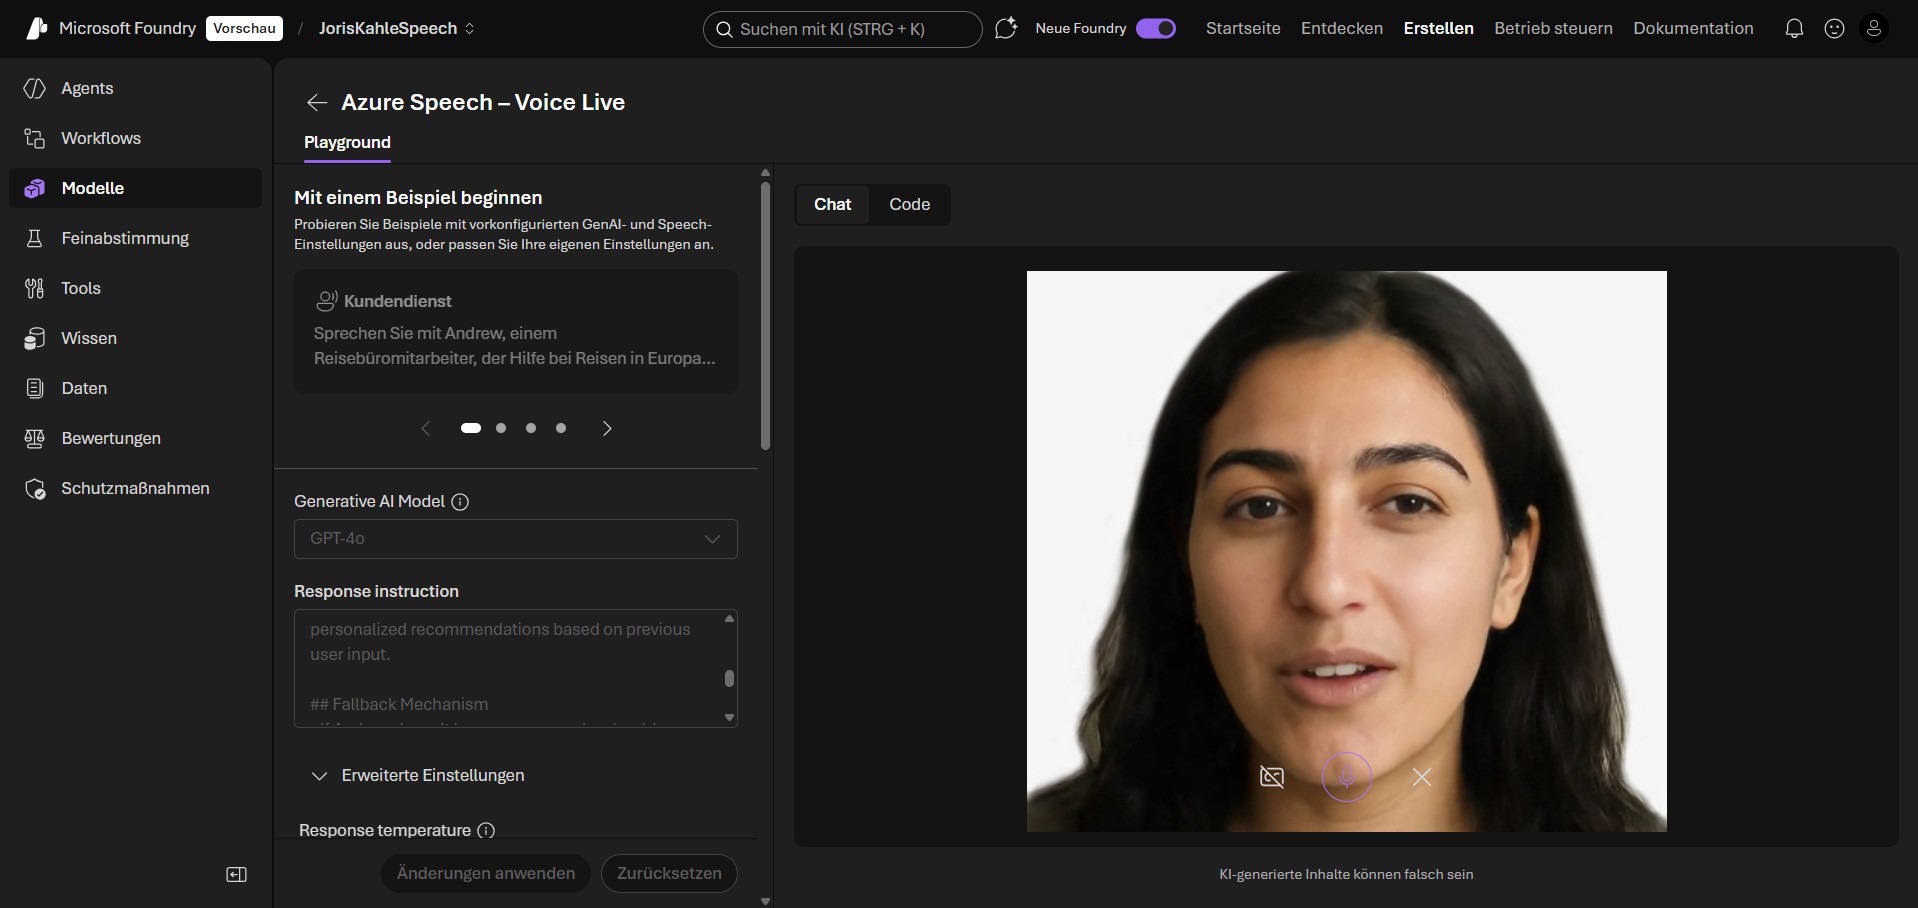The width and height of the screenshot is (1918, 908).
Task: Switch to the Code tab
Action: [x=908, y=204]
